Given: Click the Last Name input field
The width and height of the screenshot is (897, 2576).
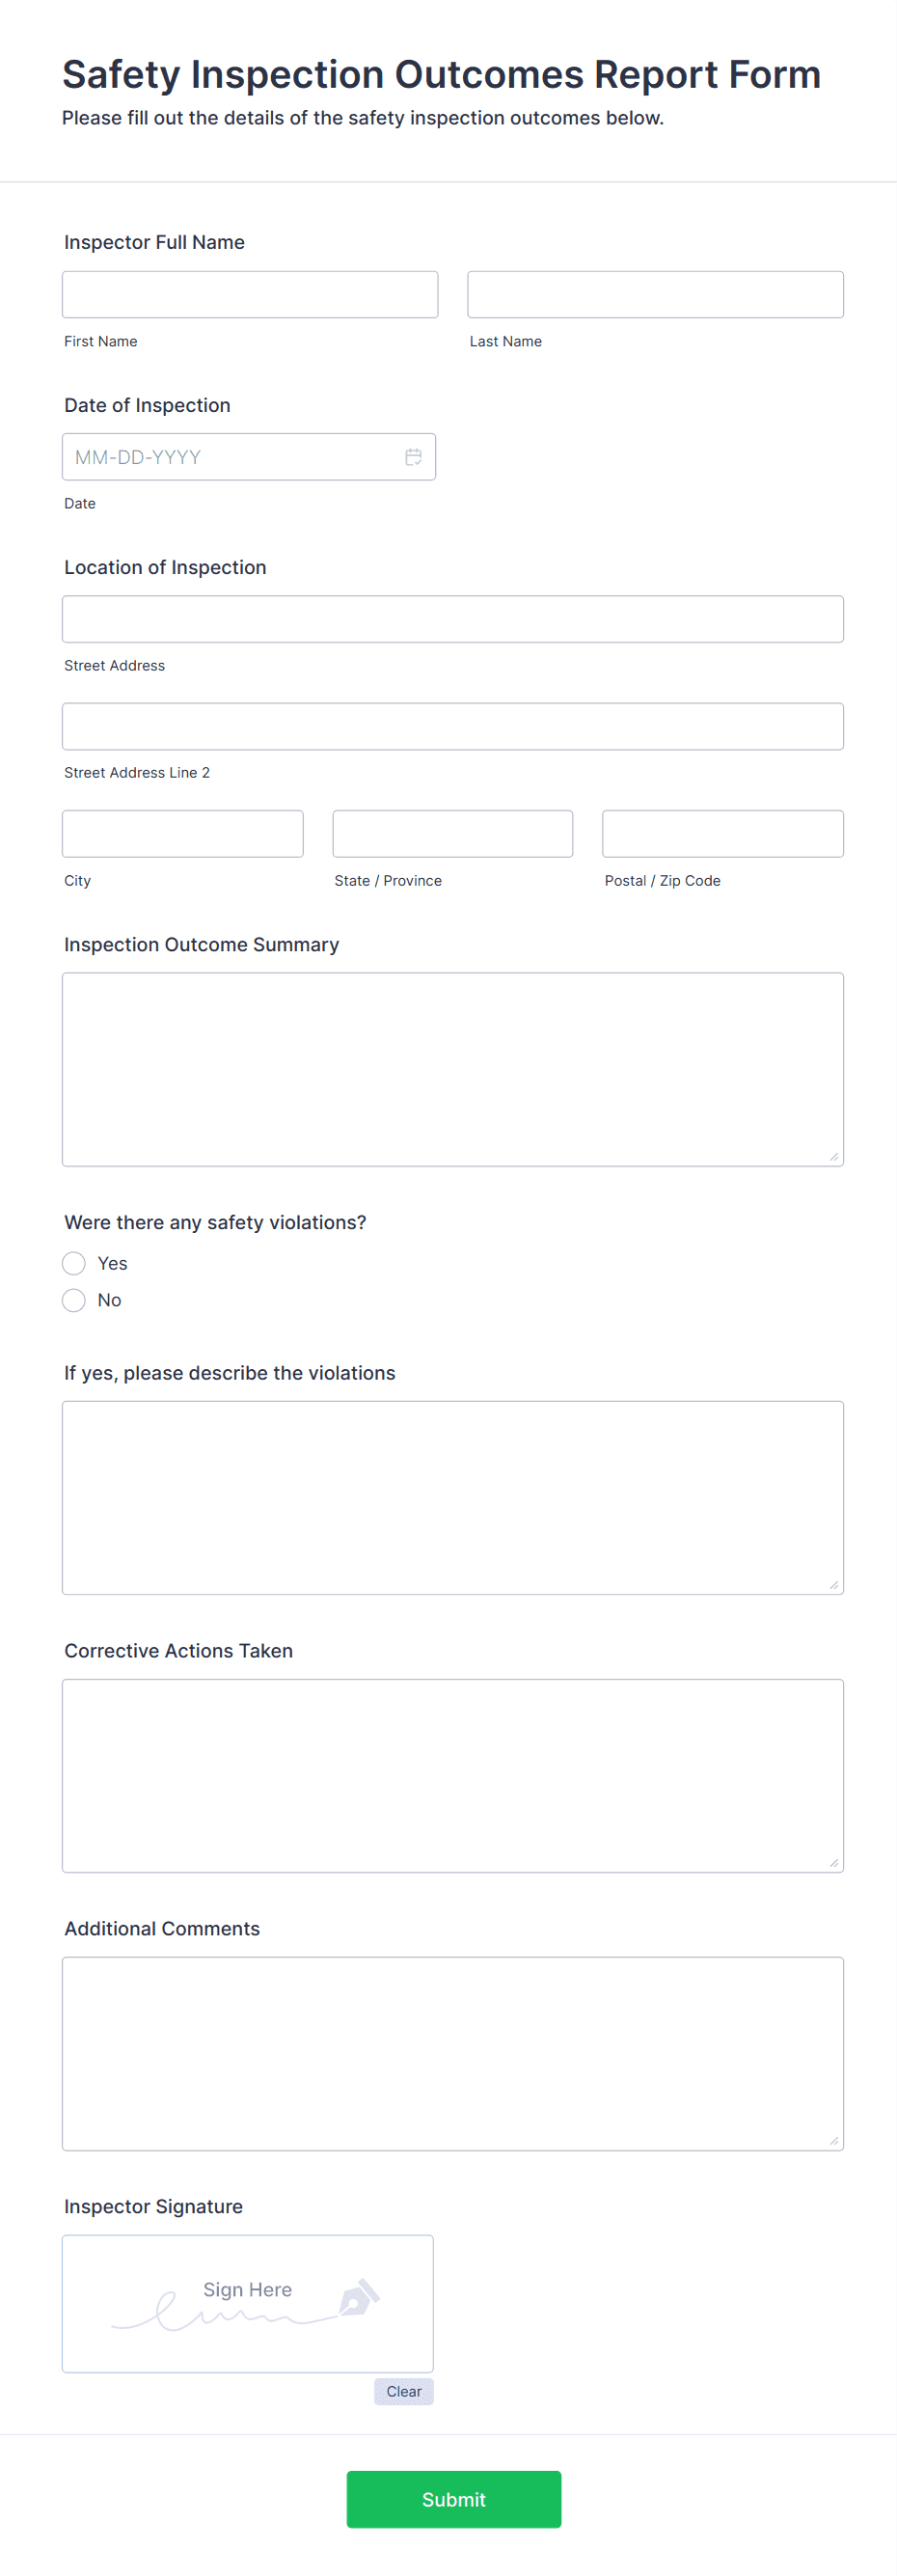Looking at the screenshot, I should pyautogui.click(x=655, y=293).
